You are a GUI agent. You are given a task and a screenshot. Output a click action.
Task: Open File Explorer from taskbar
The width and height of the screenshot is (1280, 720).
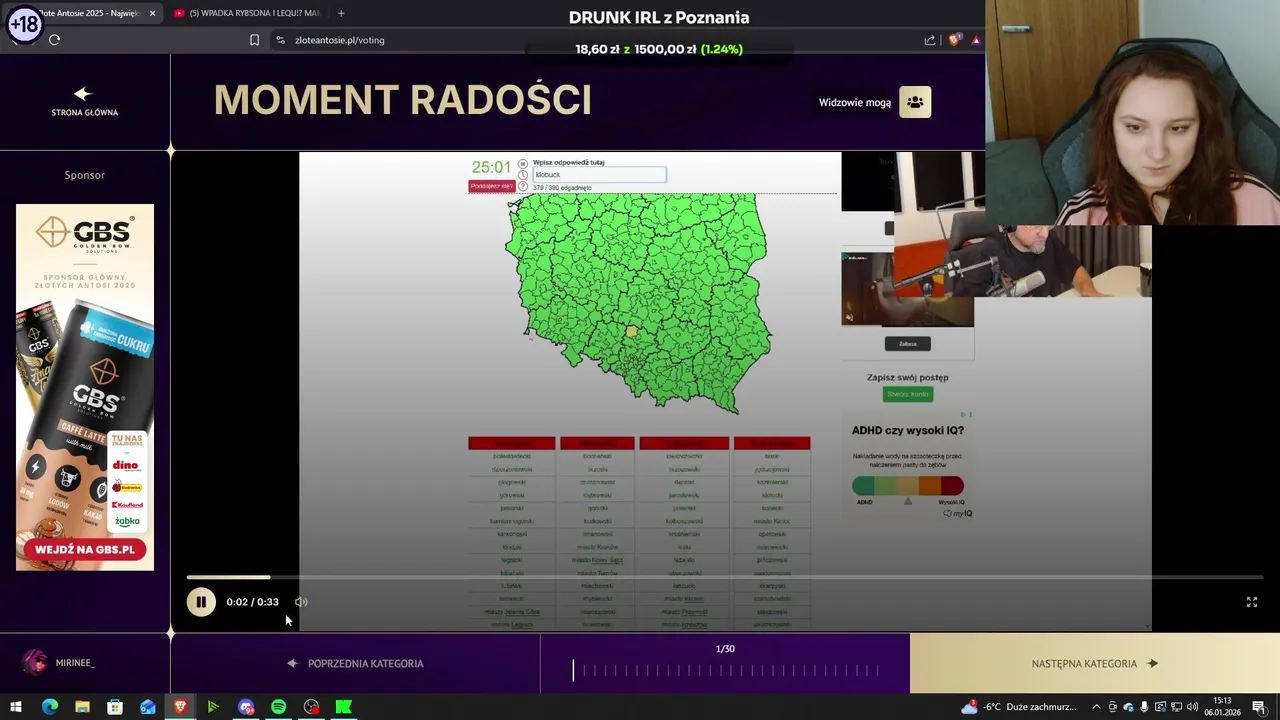coord(82,707)
